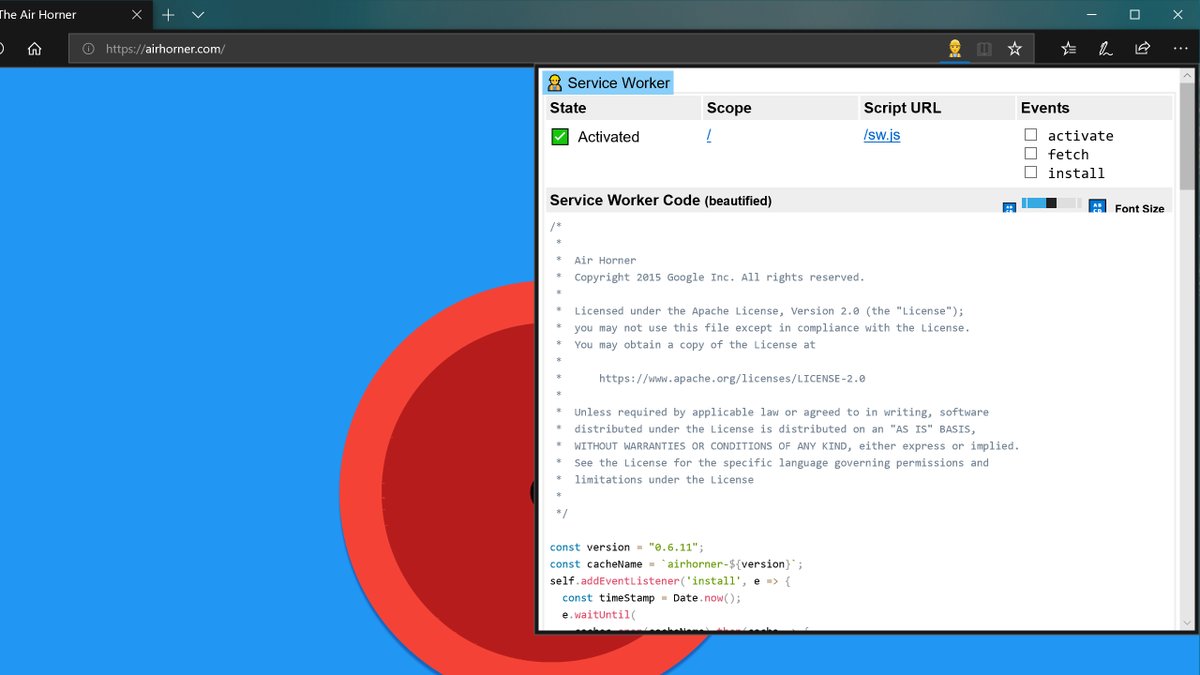This screenshot has height=675, width=1200.
Task: Open the scope link "/"
Action: [709, 135]
